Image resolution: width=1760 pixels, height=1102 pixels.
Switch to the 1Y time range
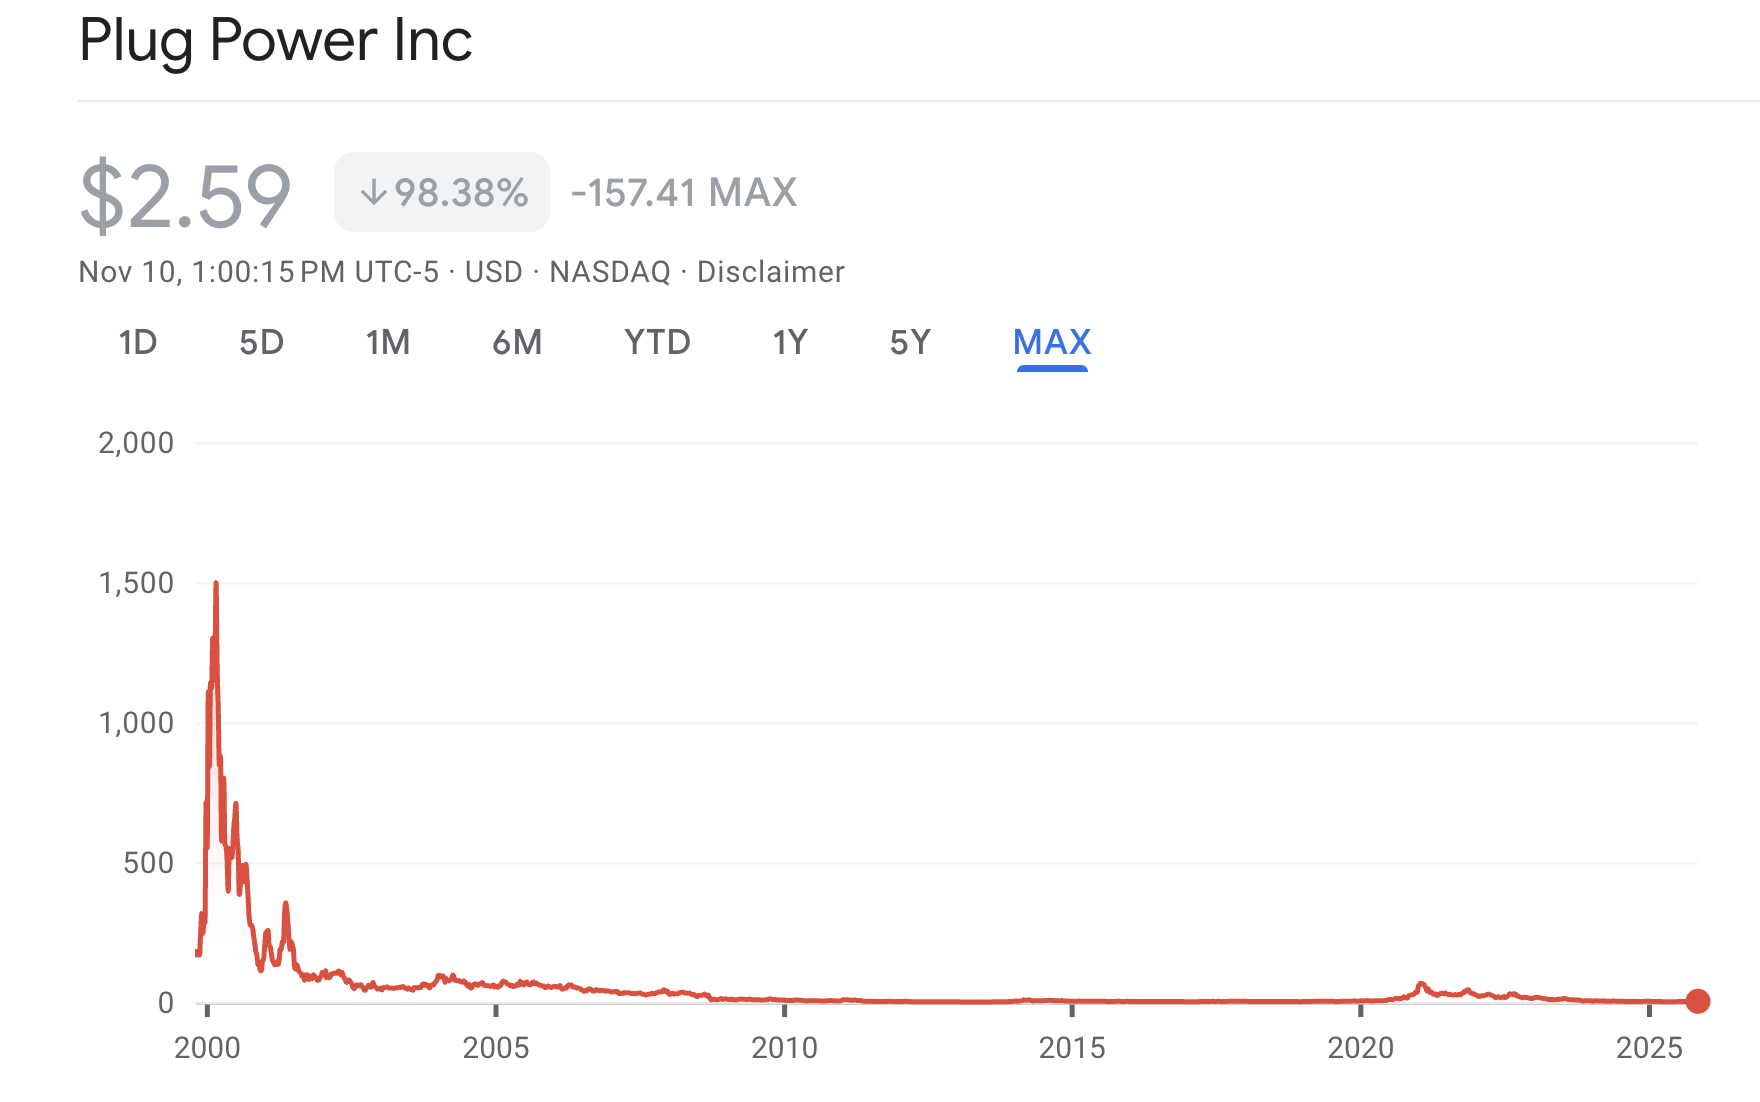[x=790, y=342]
